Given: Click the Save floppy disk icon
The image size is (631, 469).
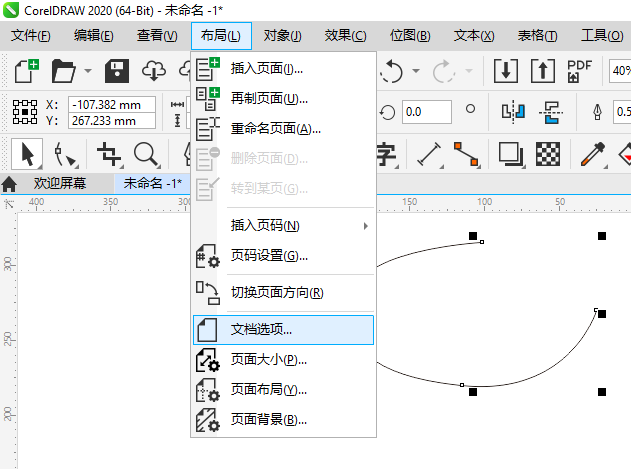Looking at the screenshot, I should (x=117, y=71).
